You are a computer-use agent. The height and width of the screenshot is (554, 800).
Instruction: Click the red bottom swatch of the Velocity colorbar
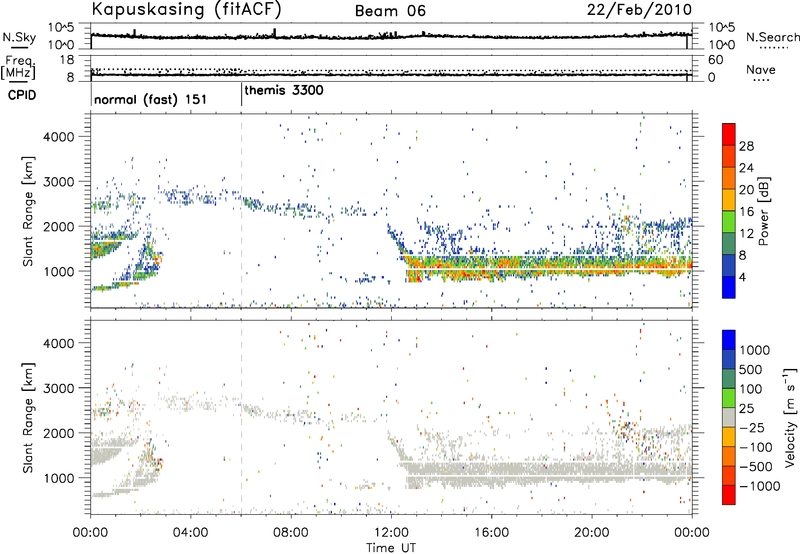pos(729,495)
